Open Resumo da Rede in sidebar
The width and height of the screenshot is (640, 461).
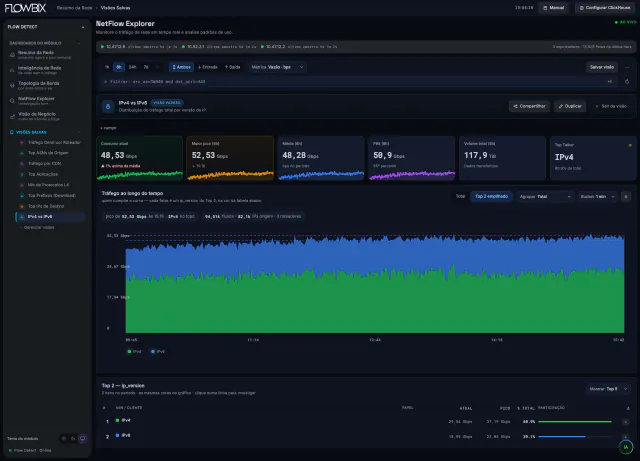pos(46,55)
